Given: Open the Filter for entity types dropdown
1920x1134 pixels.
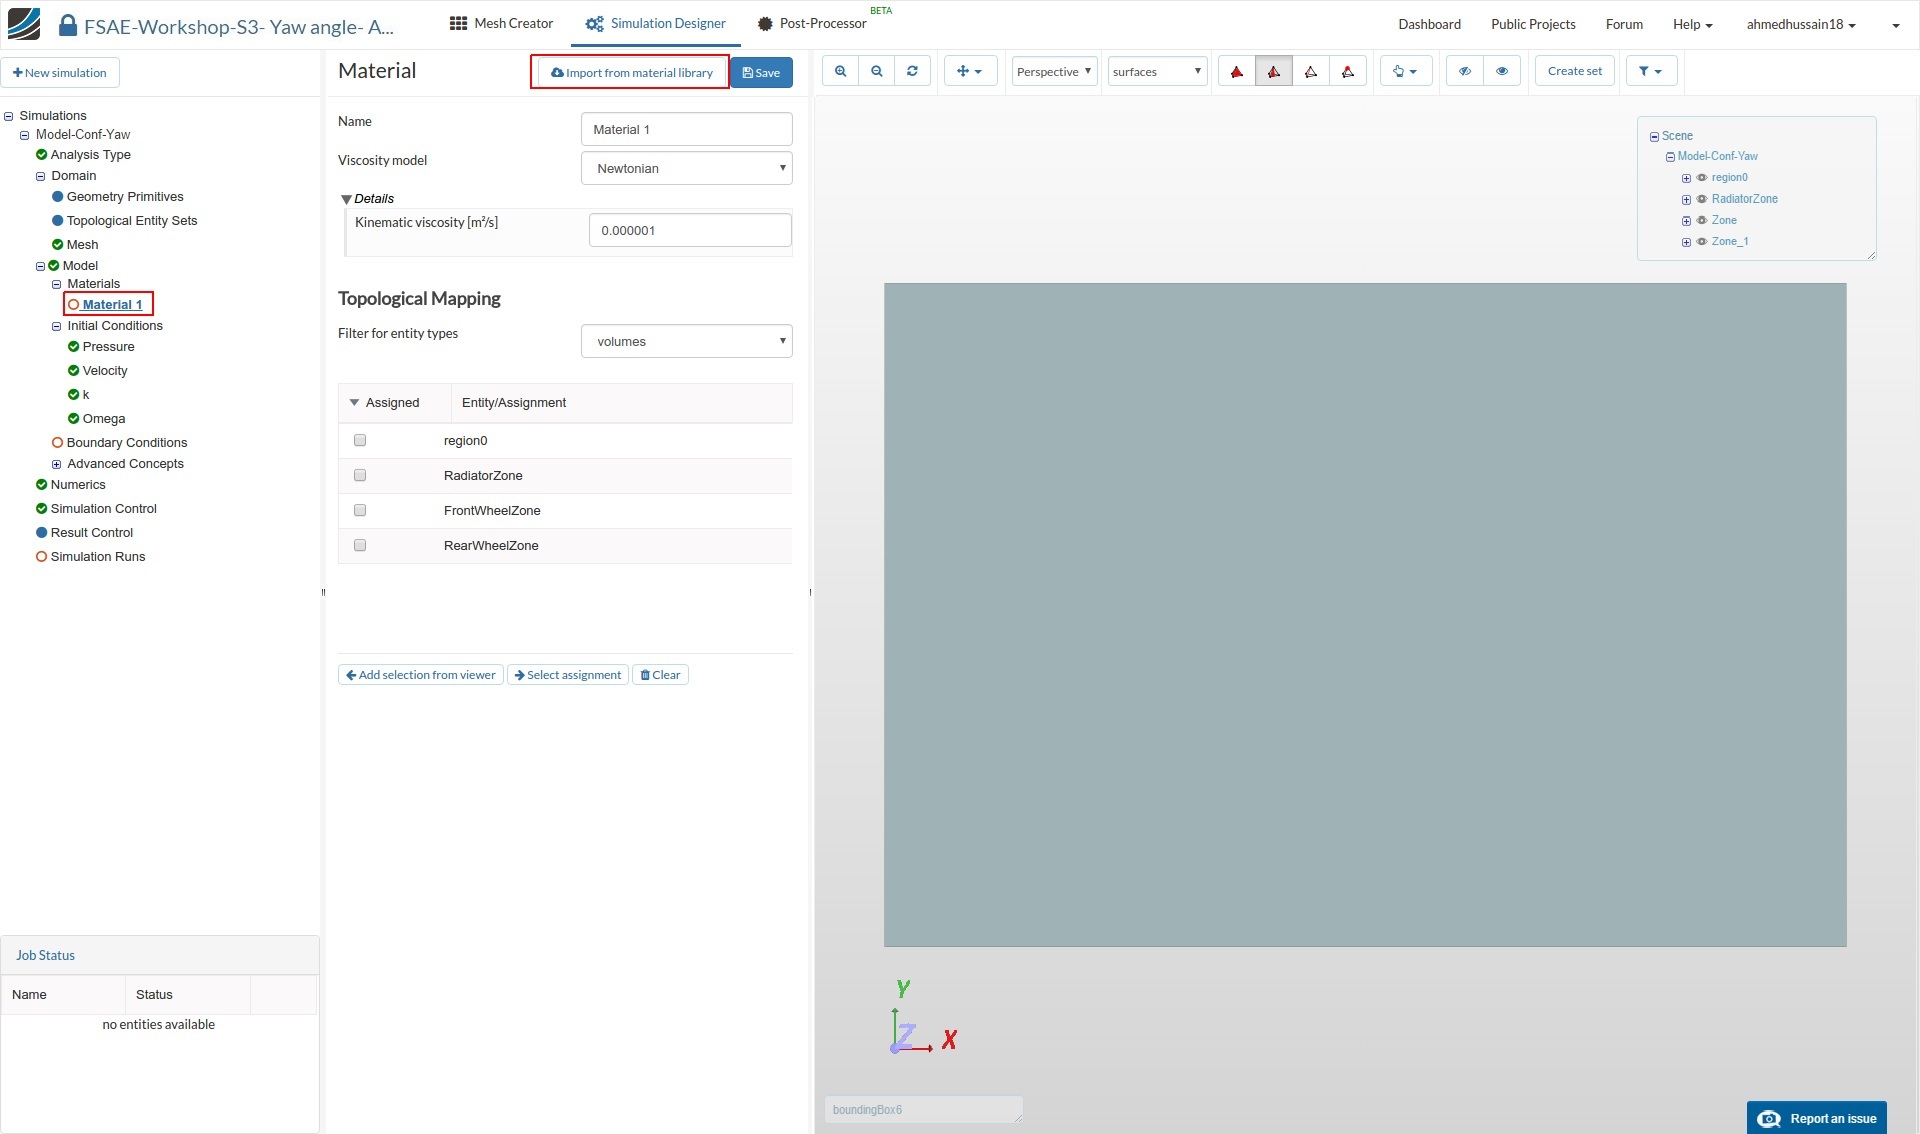Looking at the screenshot, I should [x=686, y=341].
